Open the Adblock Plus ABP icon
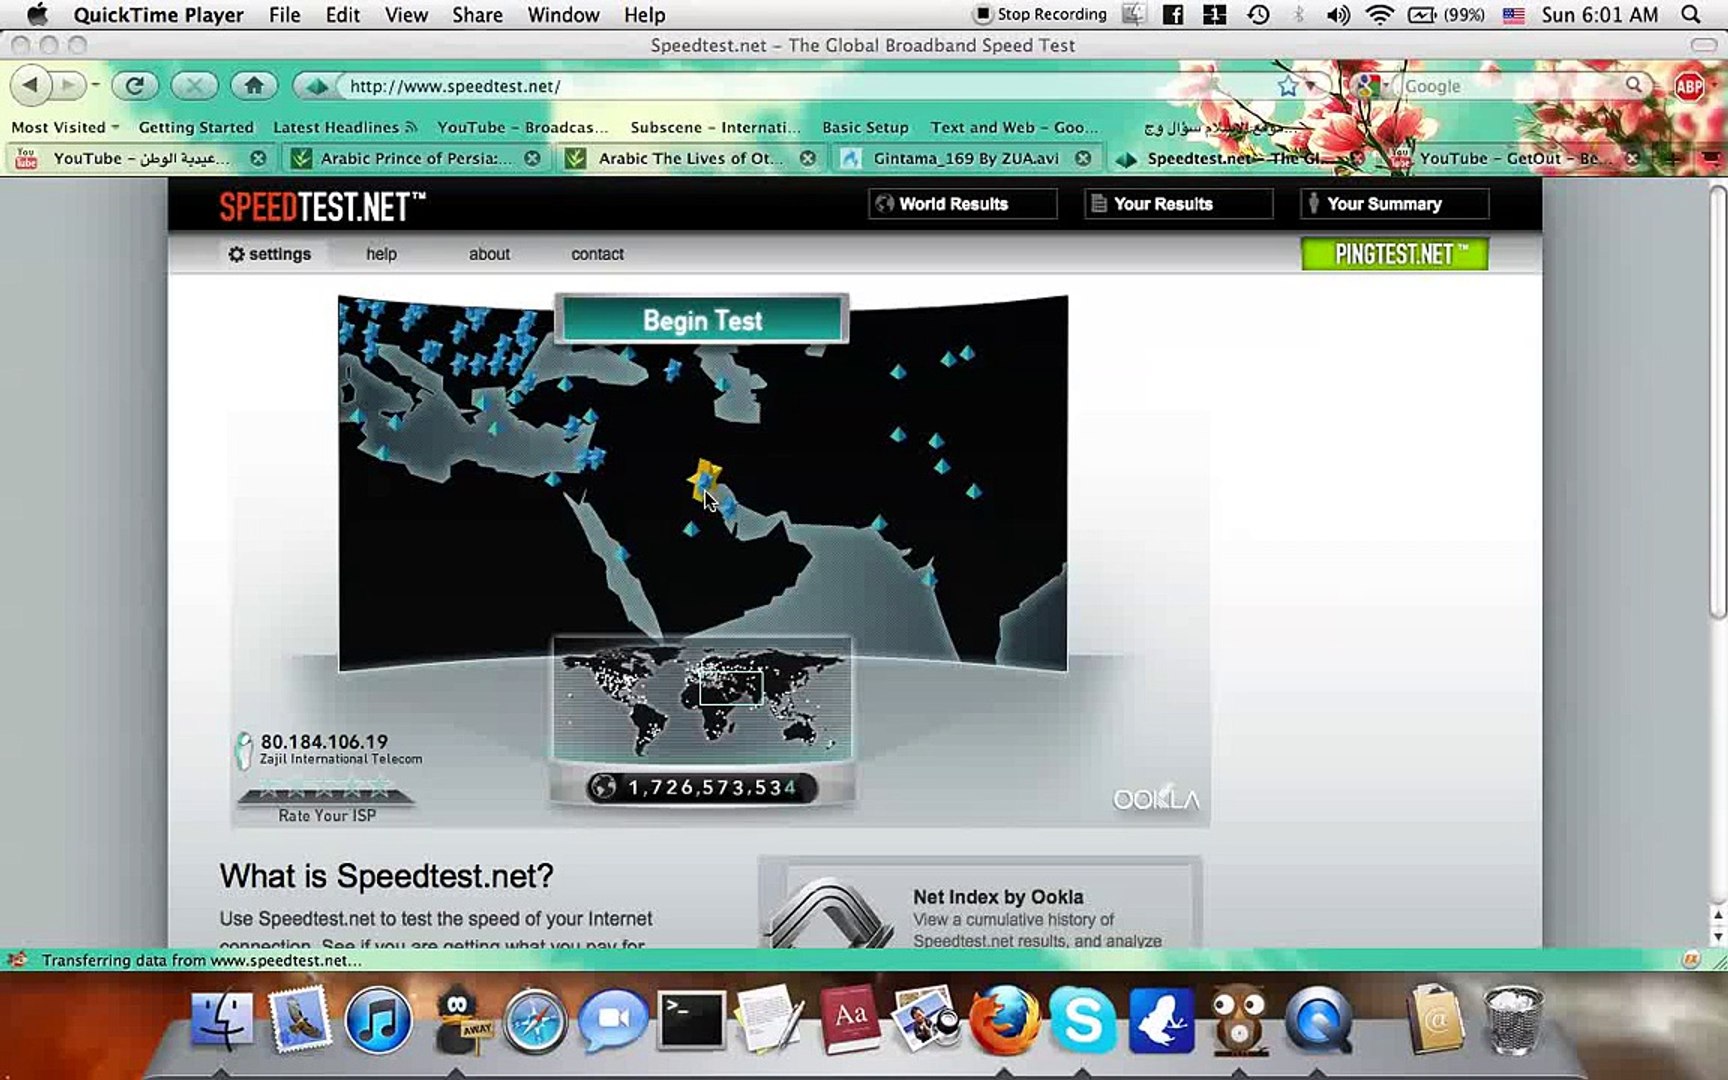1728x1080 pixels. coord(1689,86)
